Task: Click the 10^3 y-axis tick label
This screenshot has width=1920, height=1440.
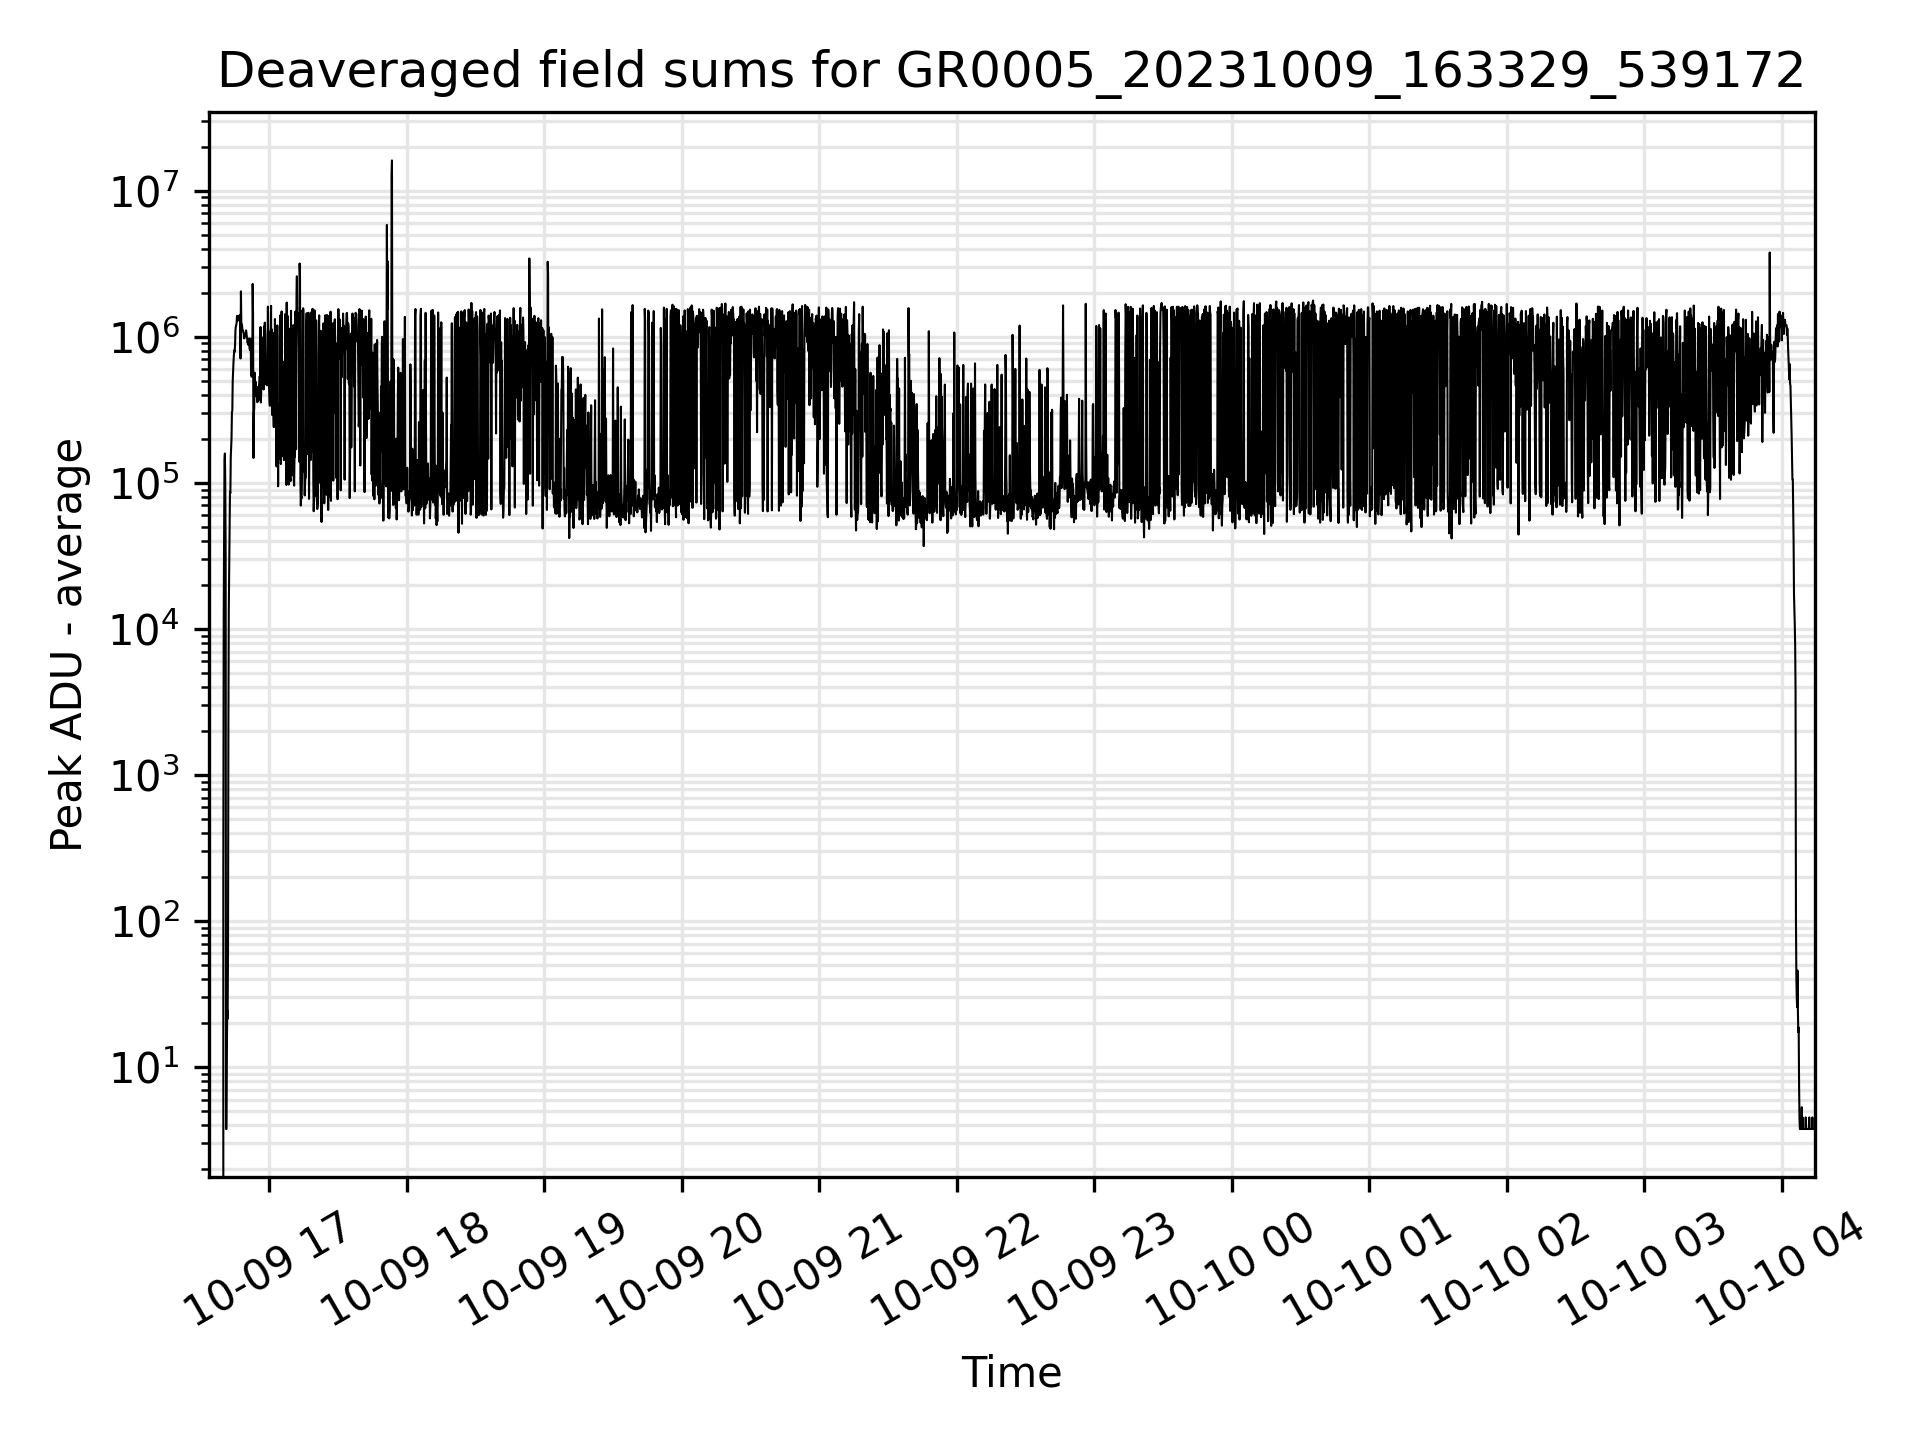Action: (x=147, y=775)
